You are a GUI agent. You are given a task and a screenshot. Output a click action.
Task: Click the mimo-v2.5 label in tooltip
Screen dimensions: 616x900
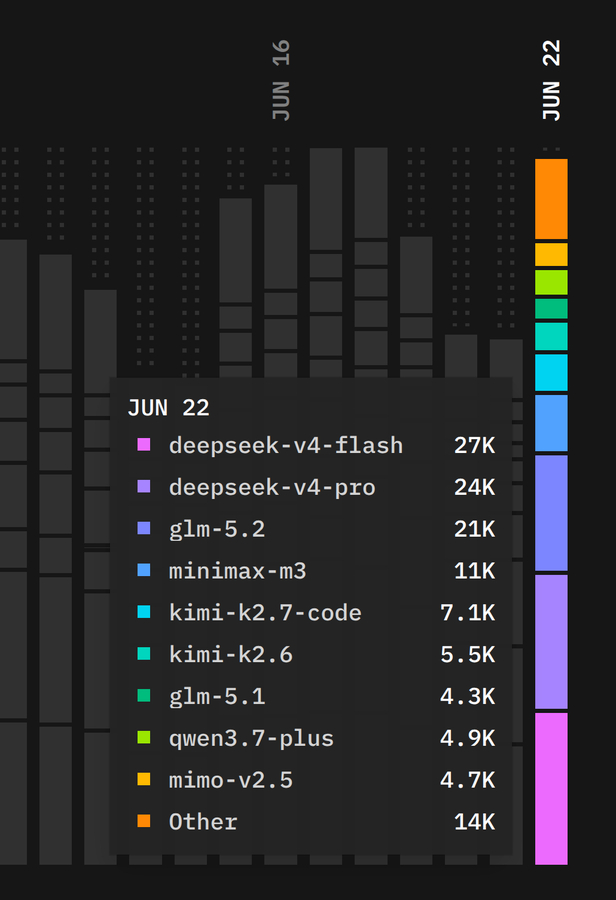coord(231,781)
